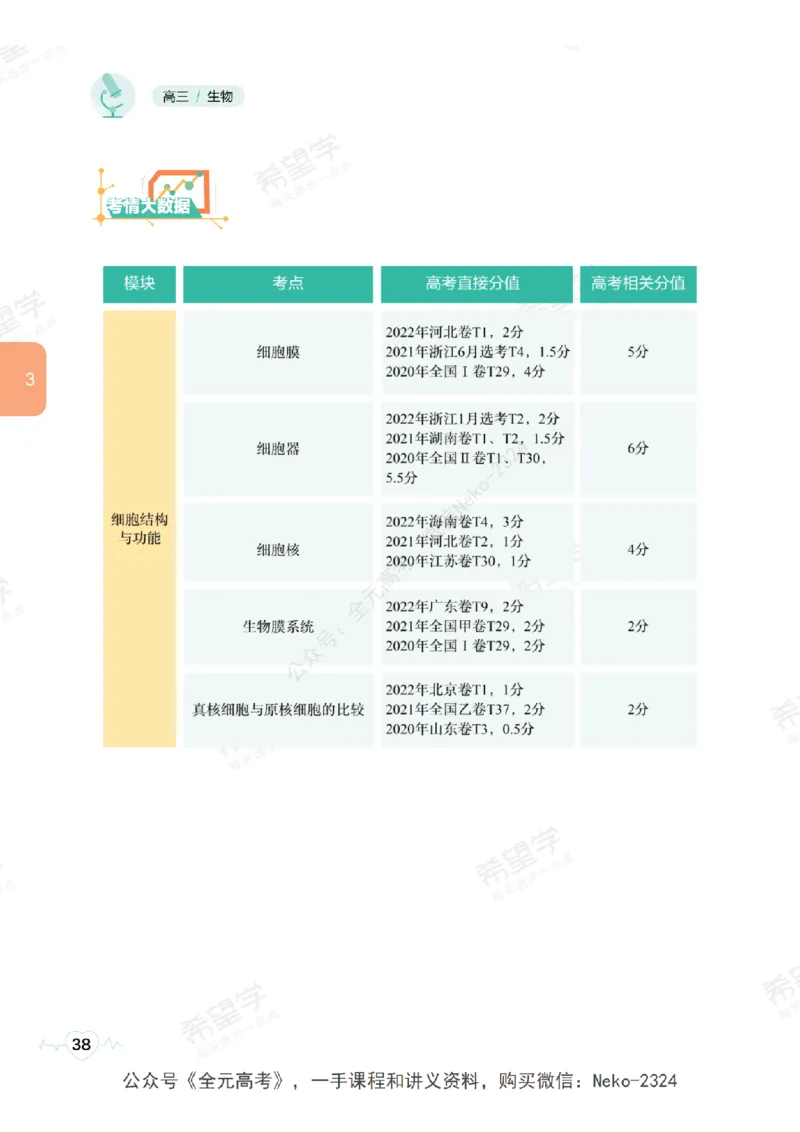Image resolution: width=800 pixels, height=1132 pixels.
Task: Expand the 细胞结构与功能 module section
Action: (x=139, y=527)
